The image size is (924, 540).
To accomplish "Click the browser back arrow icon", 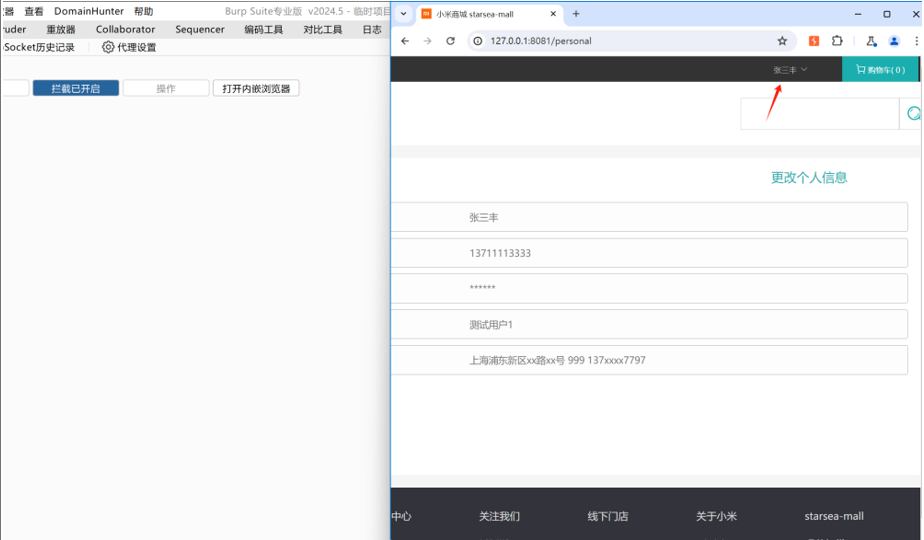I will pyautogui.click(x=405, y=41).
